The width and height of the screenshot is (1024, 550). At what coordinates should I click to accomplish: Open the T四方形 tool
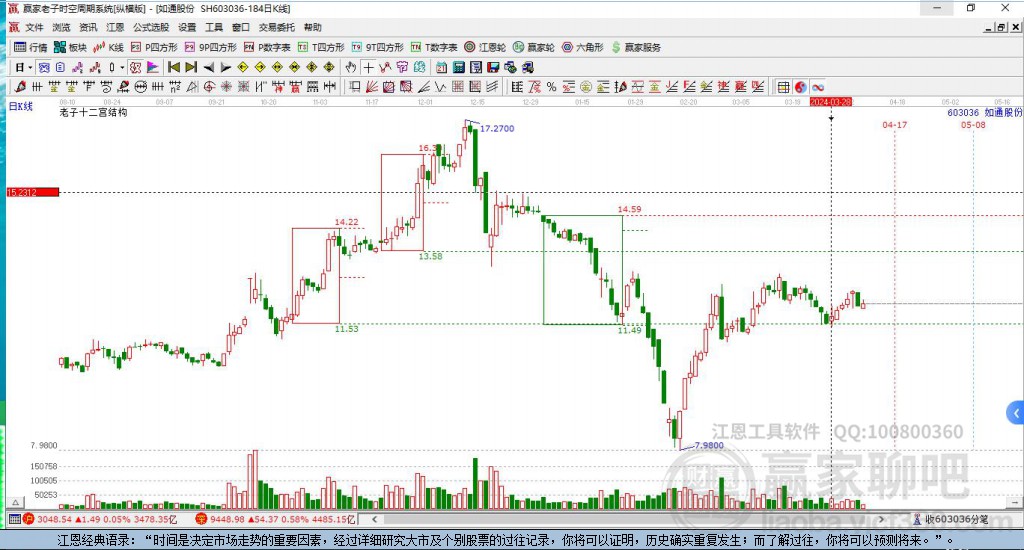(321, 47)
